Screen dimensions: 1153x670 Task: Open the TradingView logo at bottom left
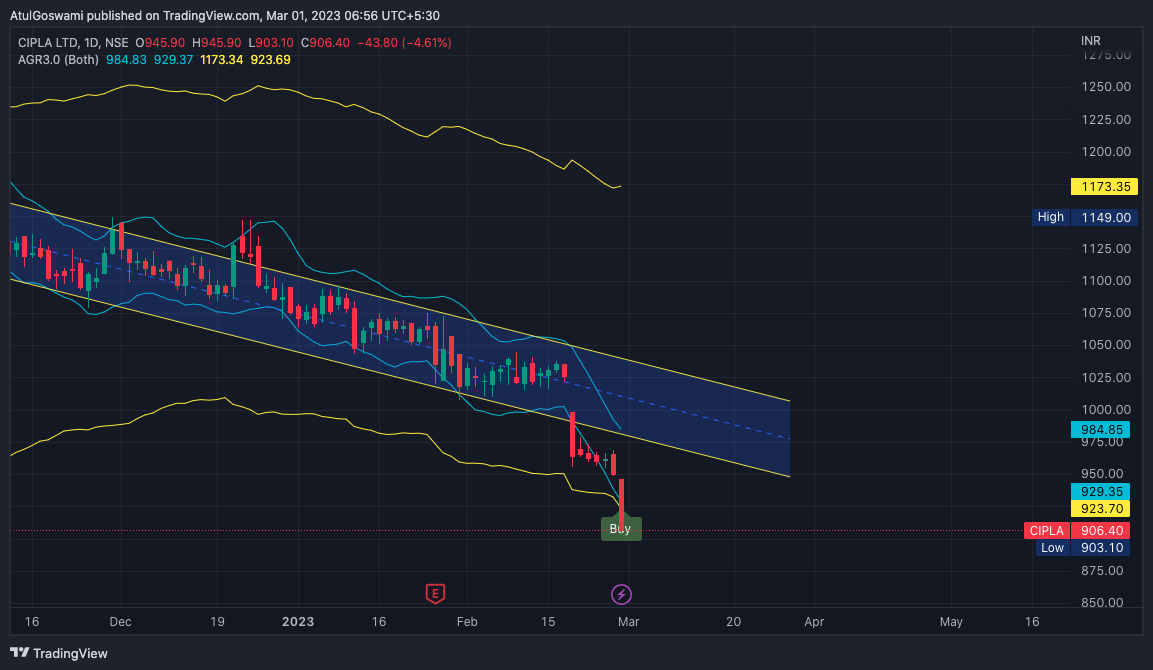pos(59,653)
